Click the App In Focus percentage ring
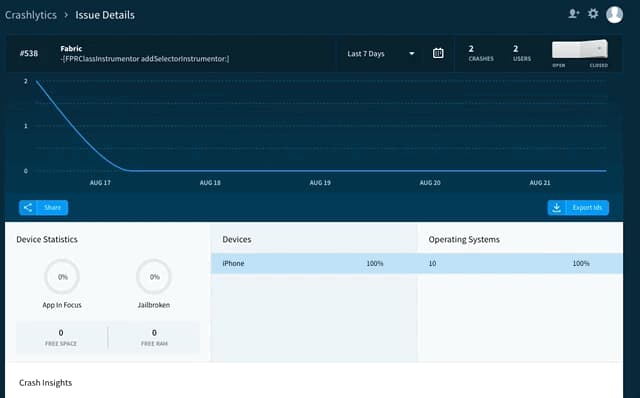This screenshot has width=640, height=398. pyautogui.click(x=62, y=276)
